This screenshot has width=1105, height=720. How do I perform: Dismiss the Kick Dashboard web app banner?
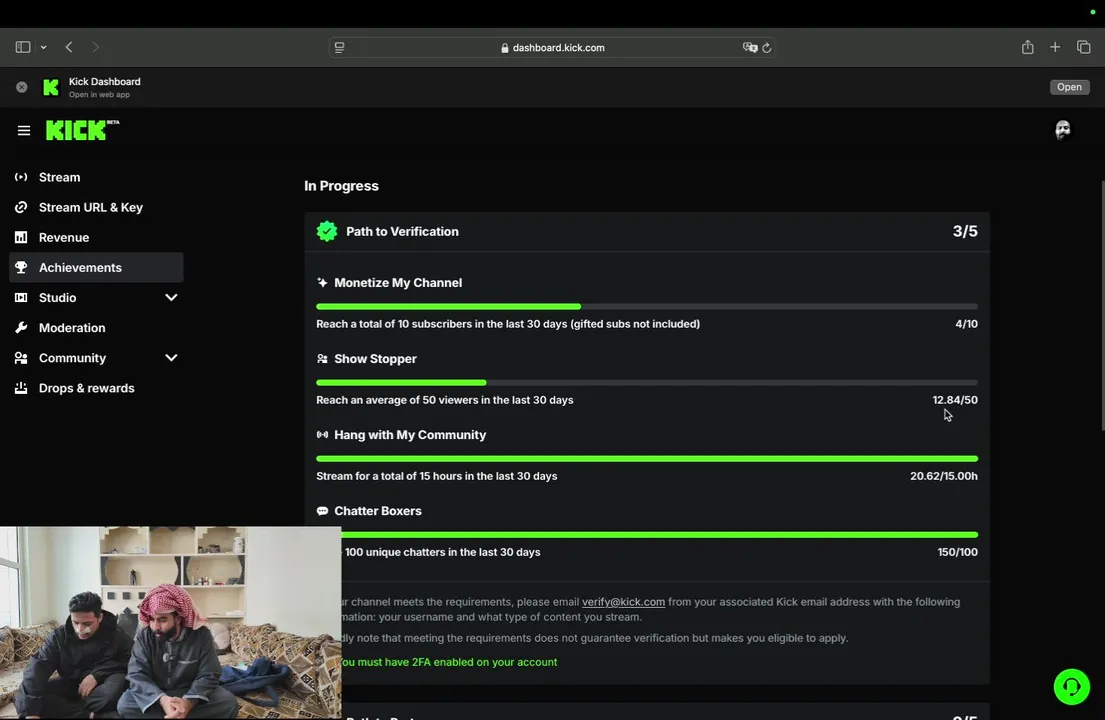(22, 87)
